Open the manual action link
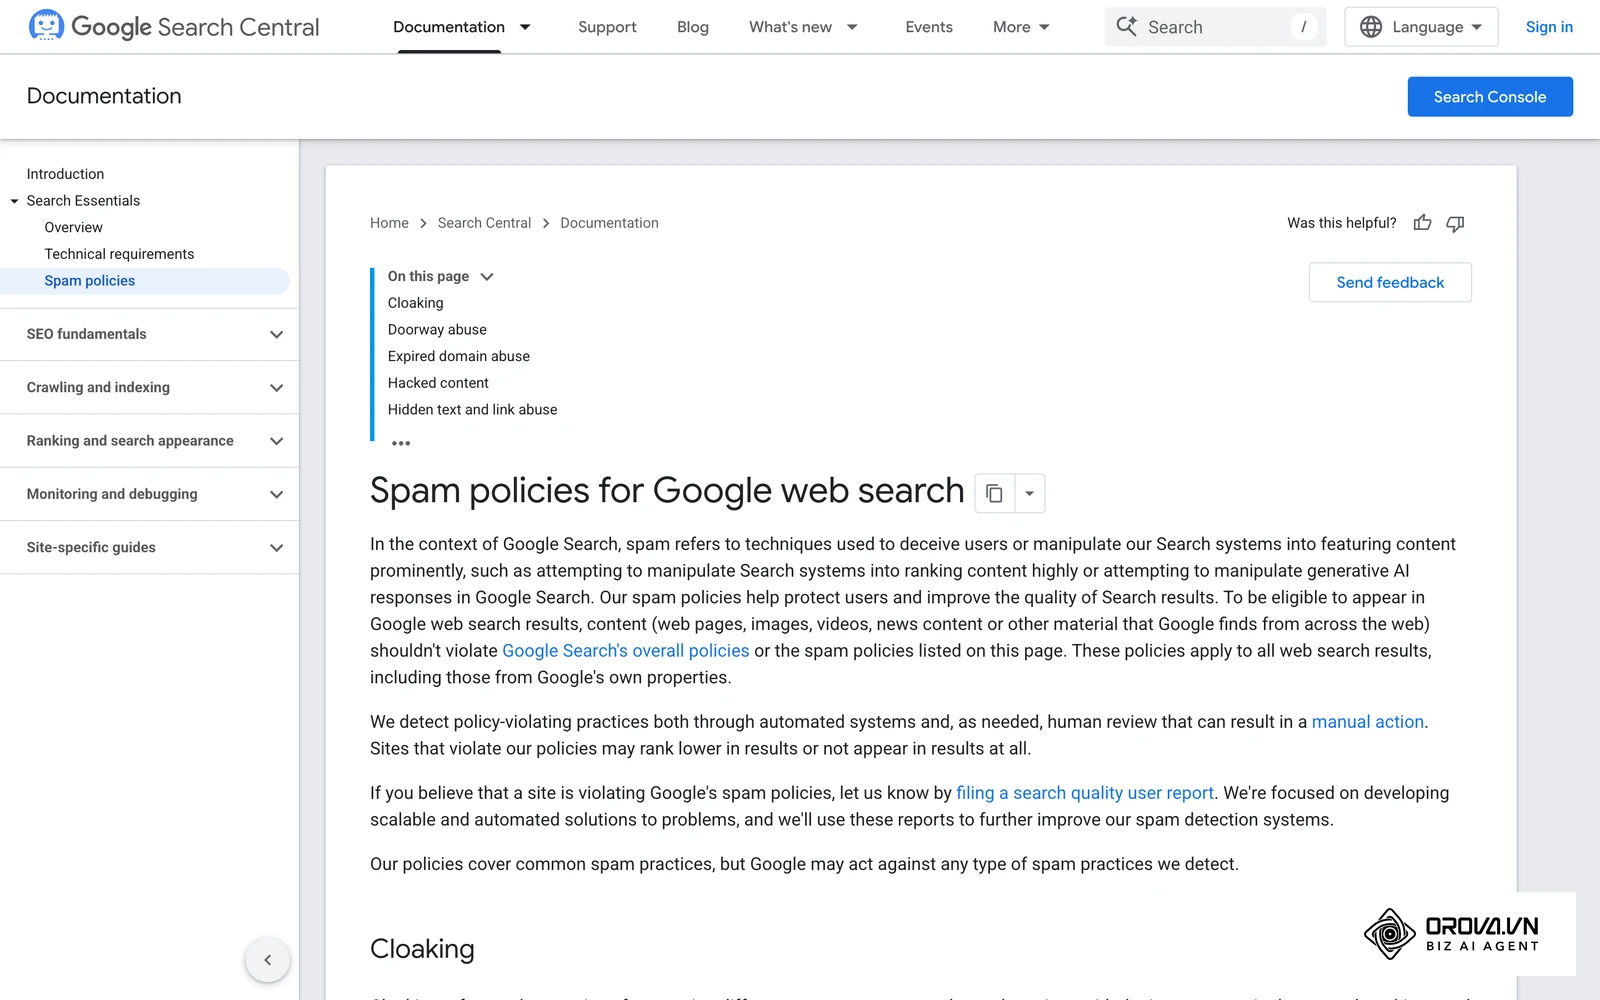This screenshot has height=1000, width=1600. pos(1367,722)
